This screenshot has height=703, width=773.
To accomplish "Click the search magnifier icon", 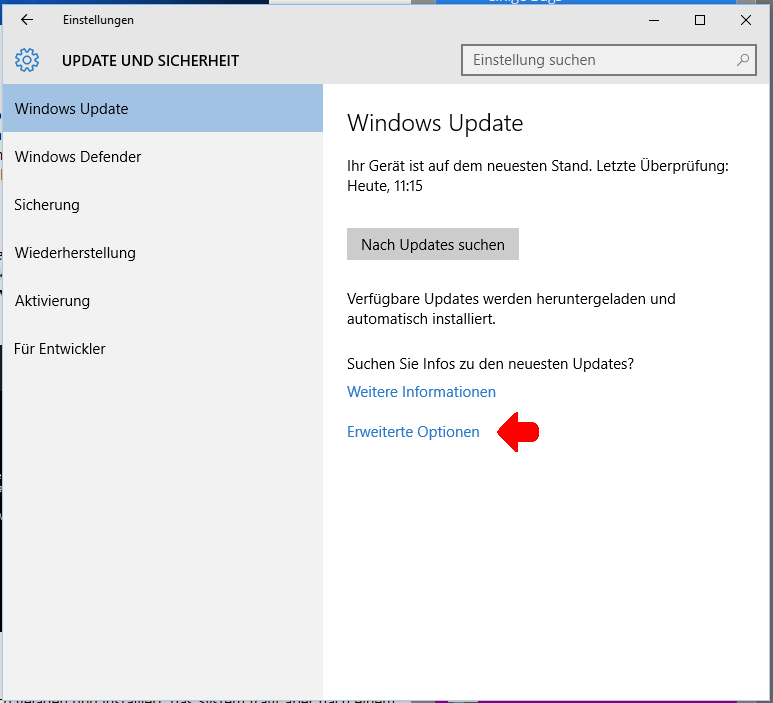I will click(x=743, y=60).
